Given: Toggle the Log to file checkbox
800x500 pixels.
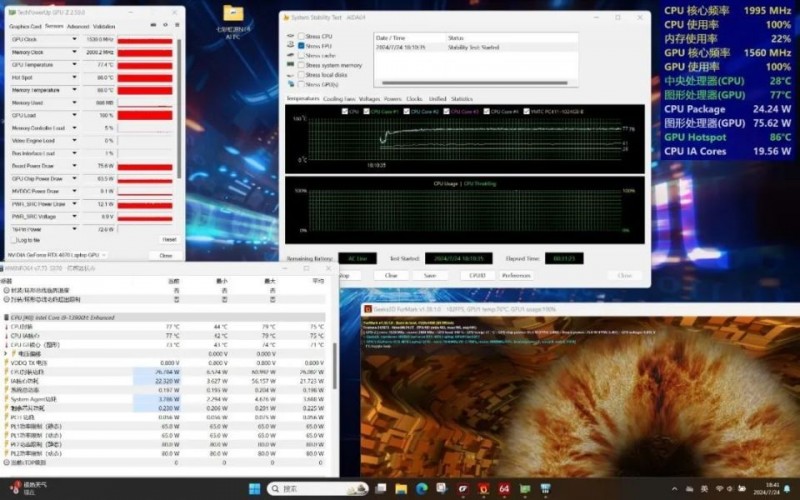Looking at the screenshot, I should [x=13, y=240].
